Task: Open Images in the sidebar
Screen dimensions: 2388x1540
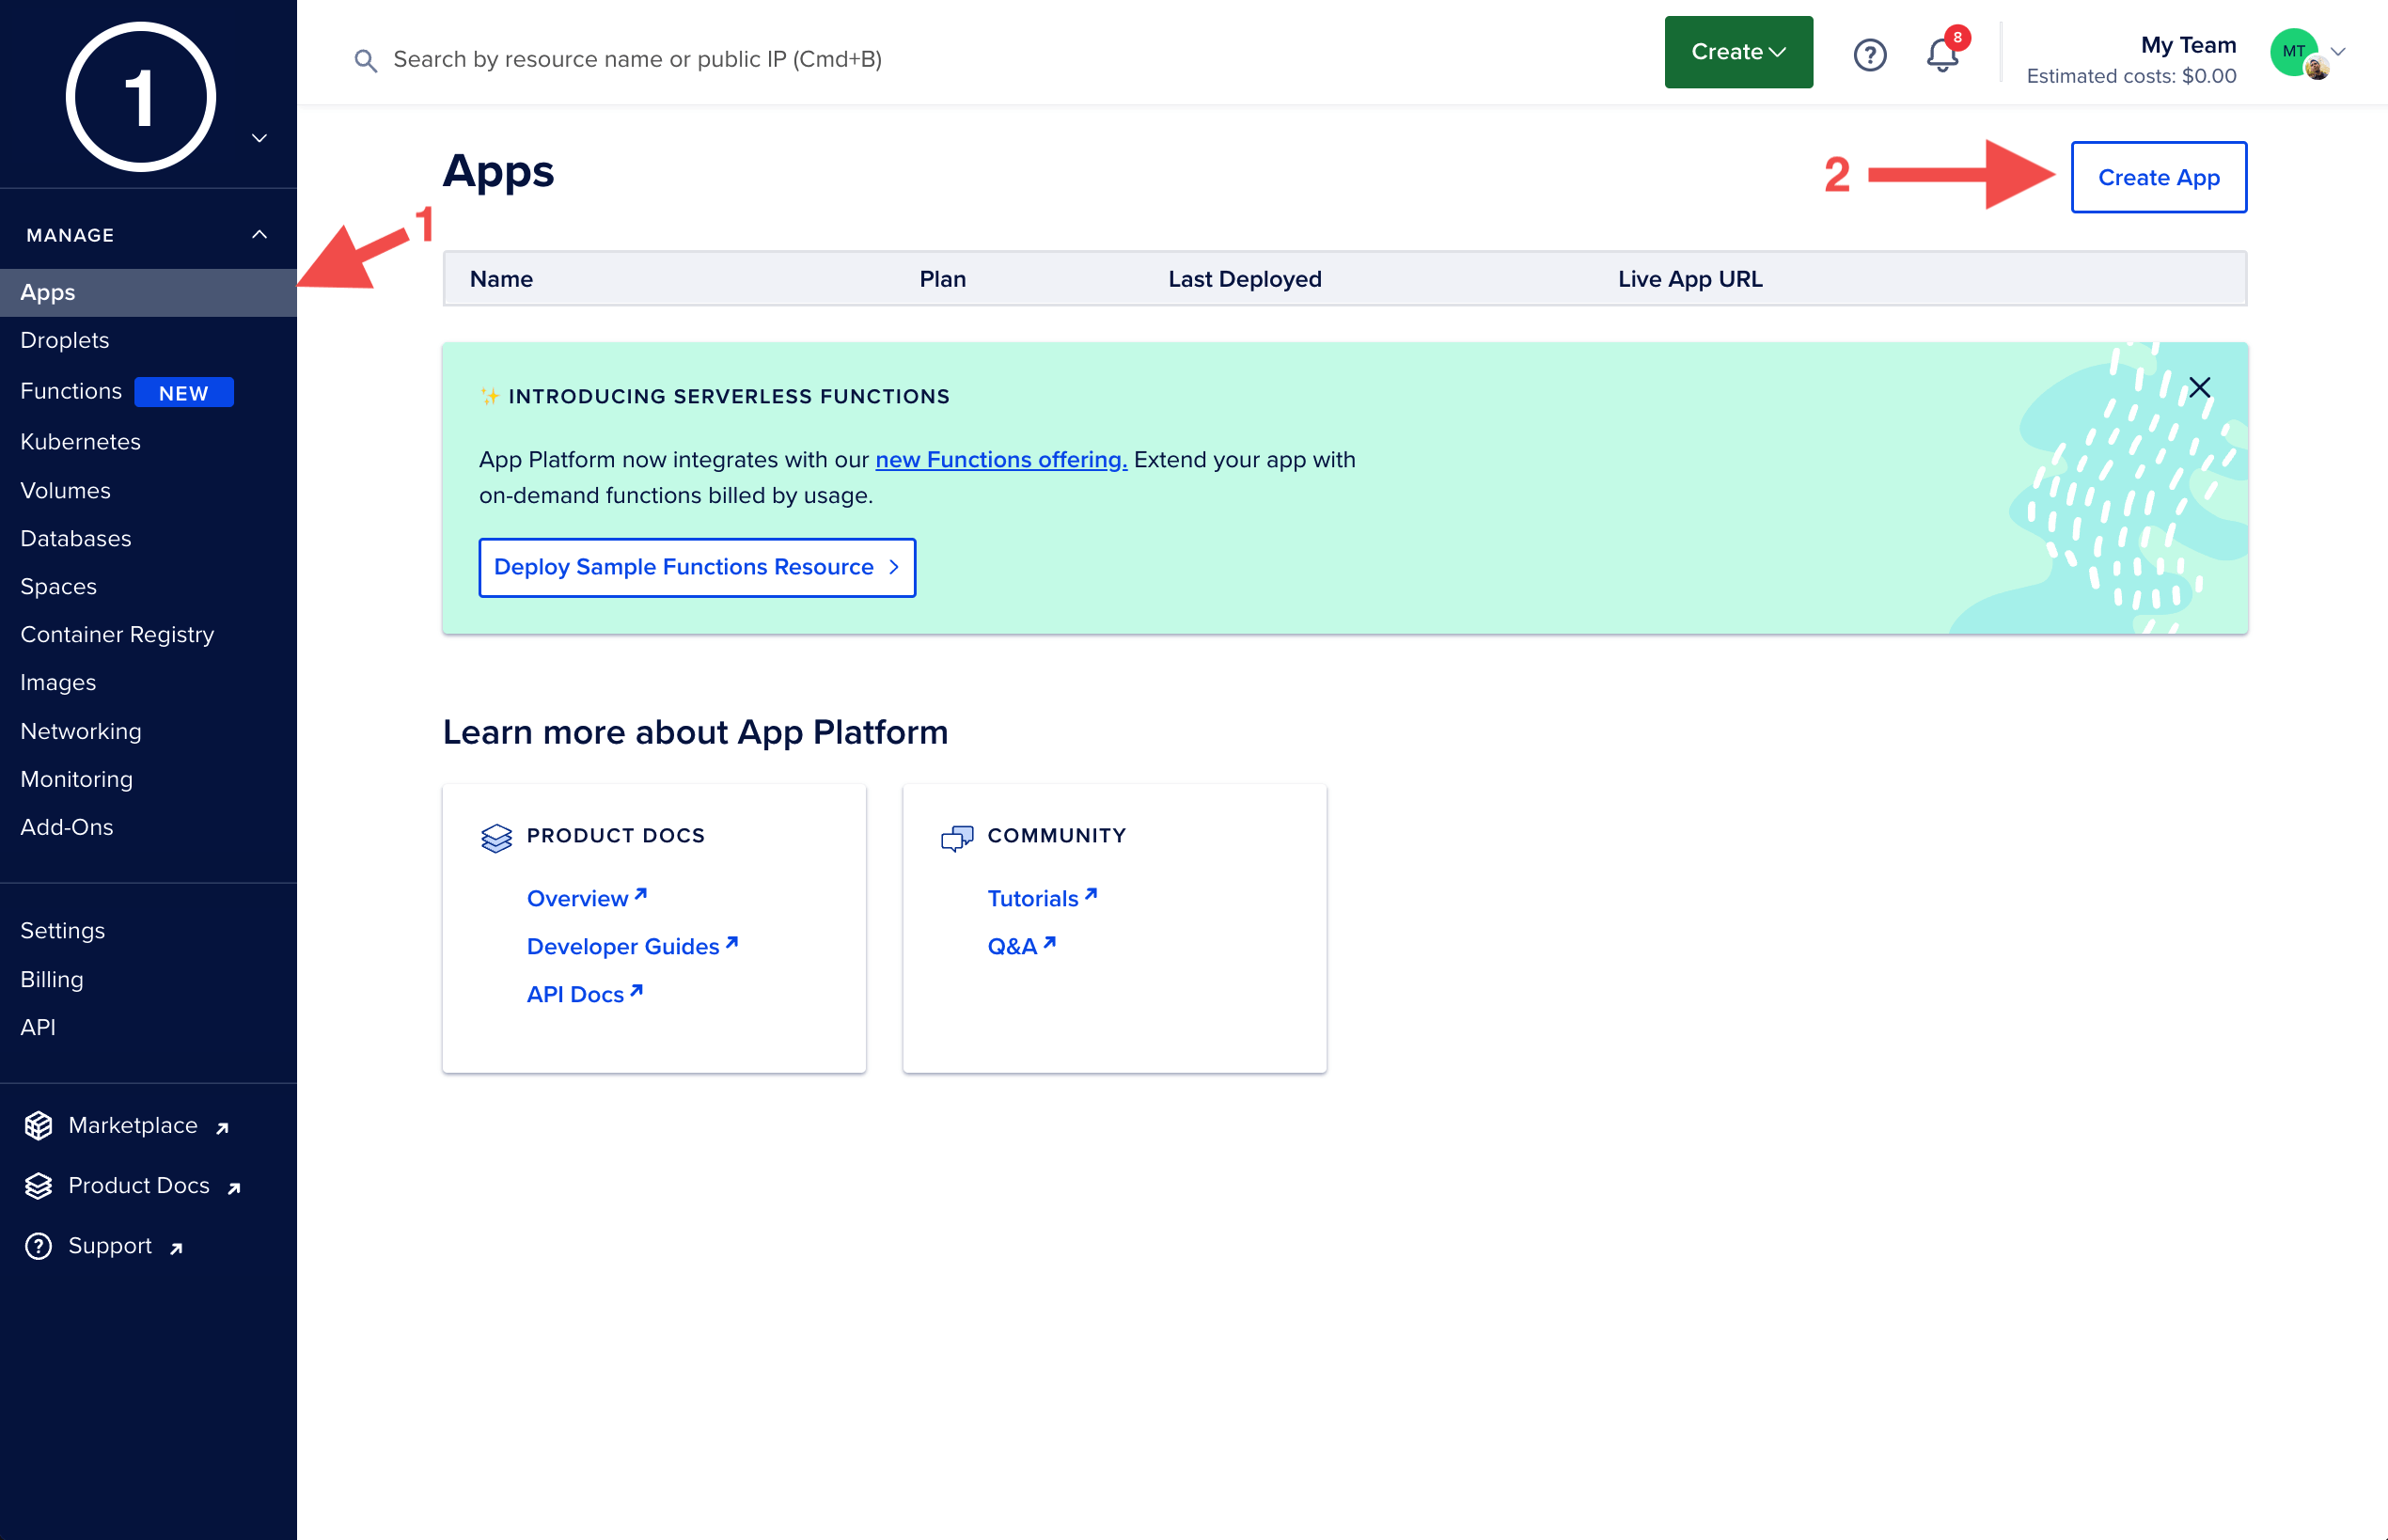Action: (58, 682)
